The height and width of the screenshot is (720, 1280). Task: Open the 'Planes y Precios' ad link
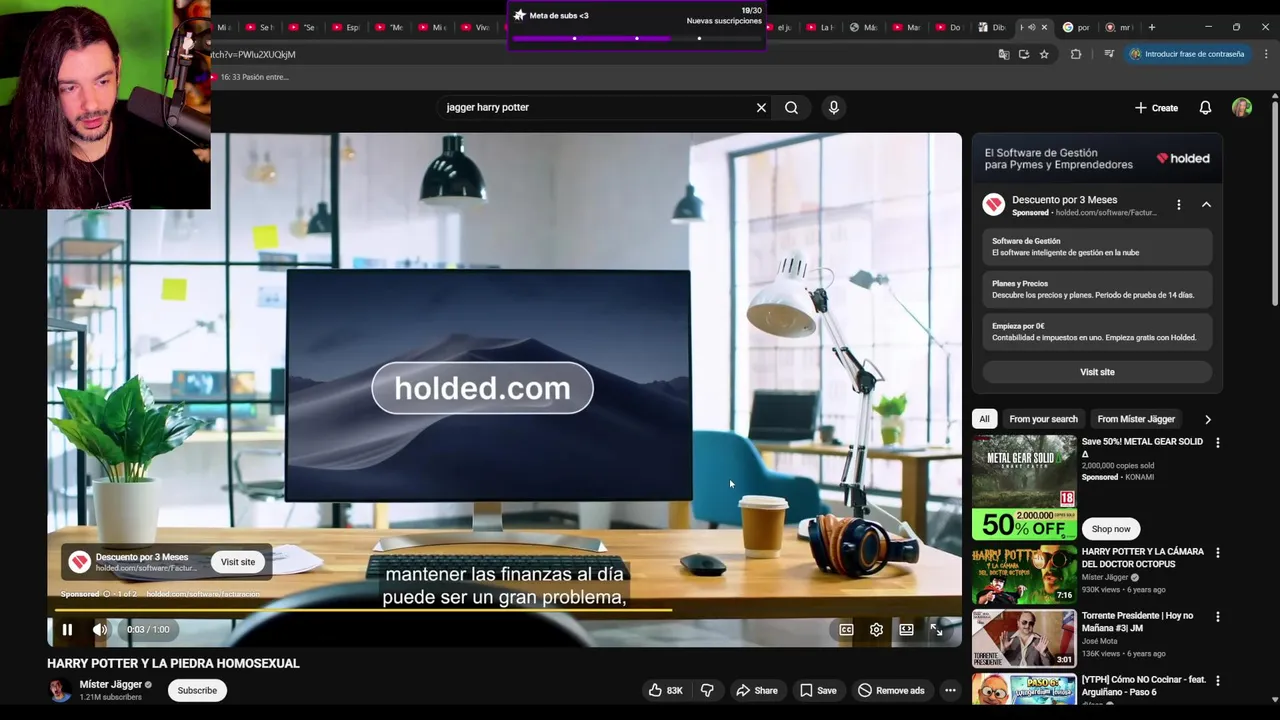coord(1097,289)
